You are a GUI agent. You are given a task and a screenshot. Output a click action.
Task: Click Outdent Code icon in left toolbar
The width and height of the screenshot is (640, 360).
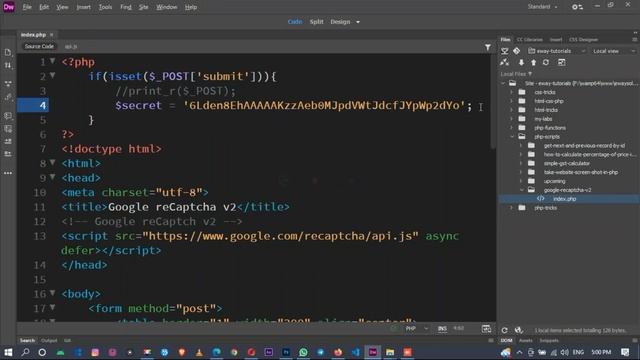pos(8,154)
